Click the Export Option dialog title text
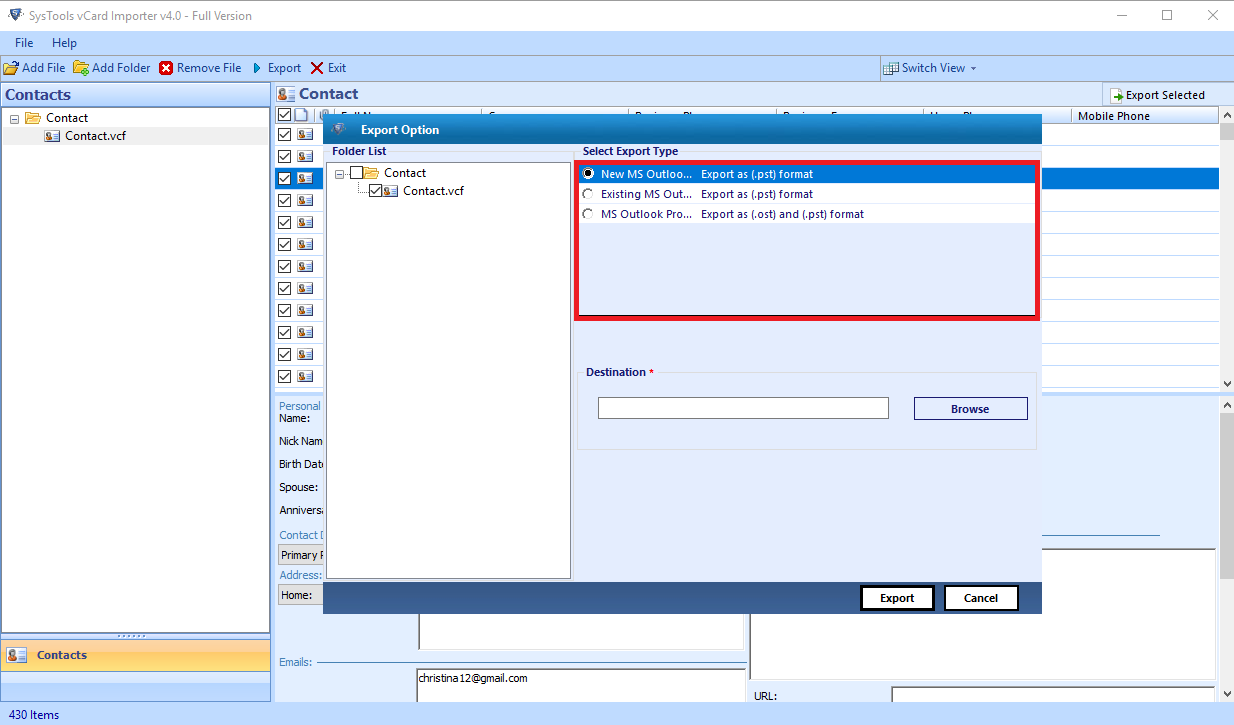1234x725 pixels. click(400, 130)
